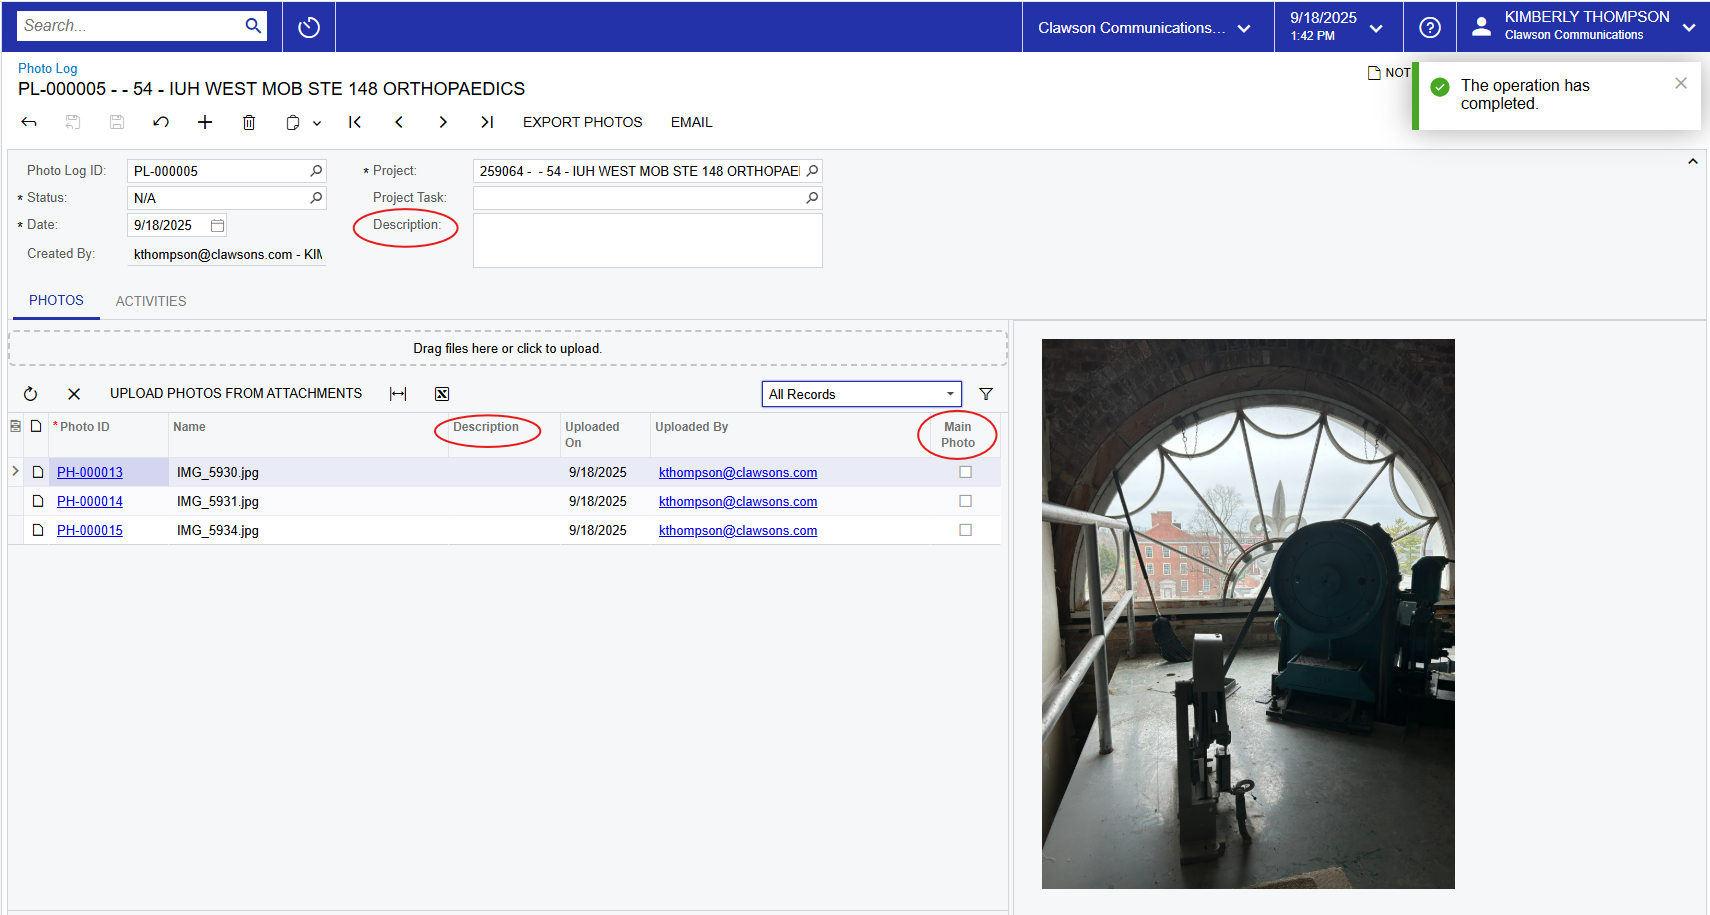The width and height of the screenshot is (1710, 915).
Task: Check Main Photo for IMG_5931.jpg
Action: [965, 501]
